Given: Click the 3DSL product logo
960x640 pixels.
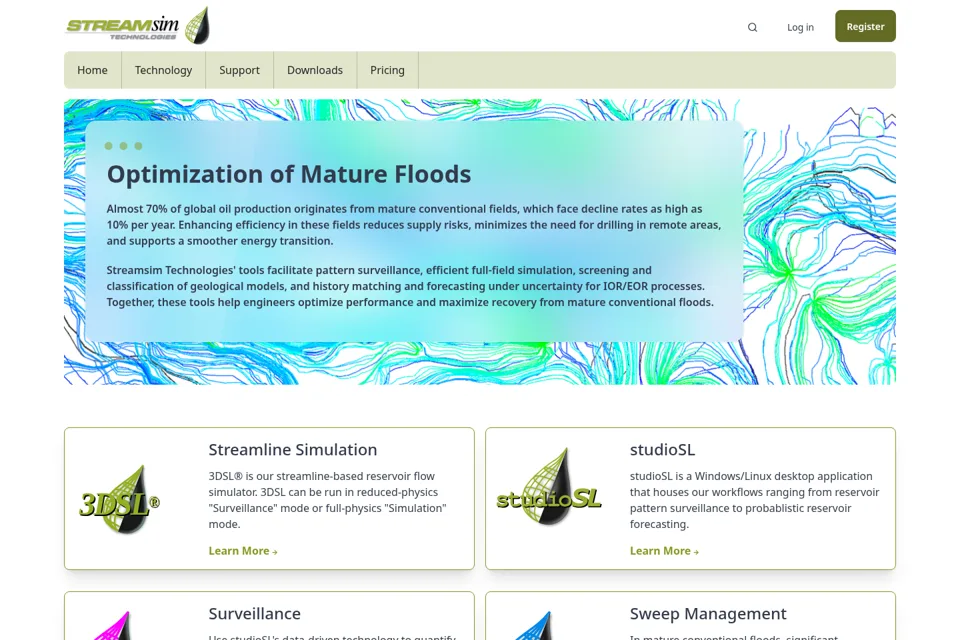Looking at the screenshot, I should point(120,499).
